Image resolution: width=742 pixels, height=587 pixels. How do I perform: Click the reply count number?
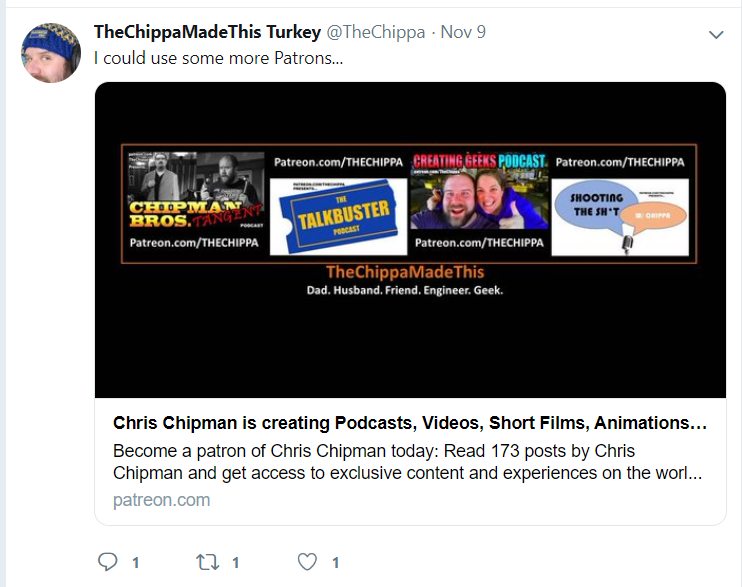pos(135,562)
